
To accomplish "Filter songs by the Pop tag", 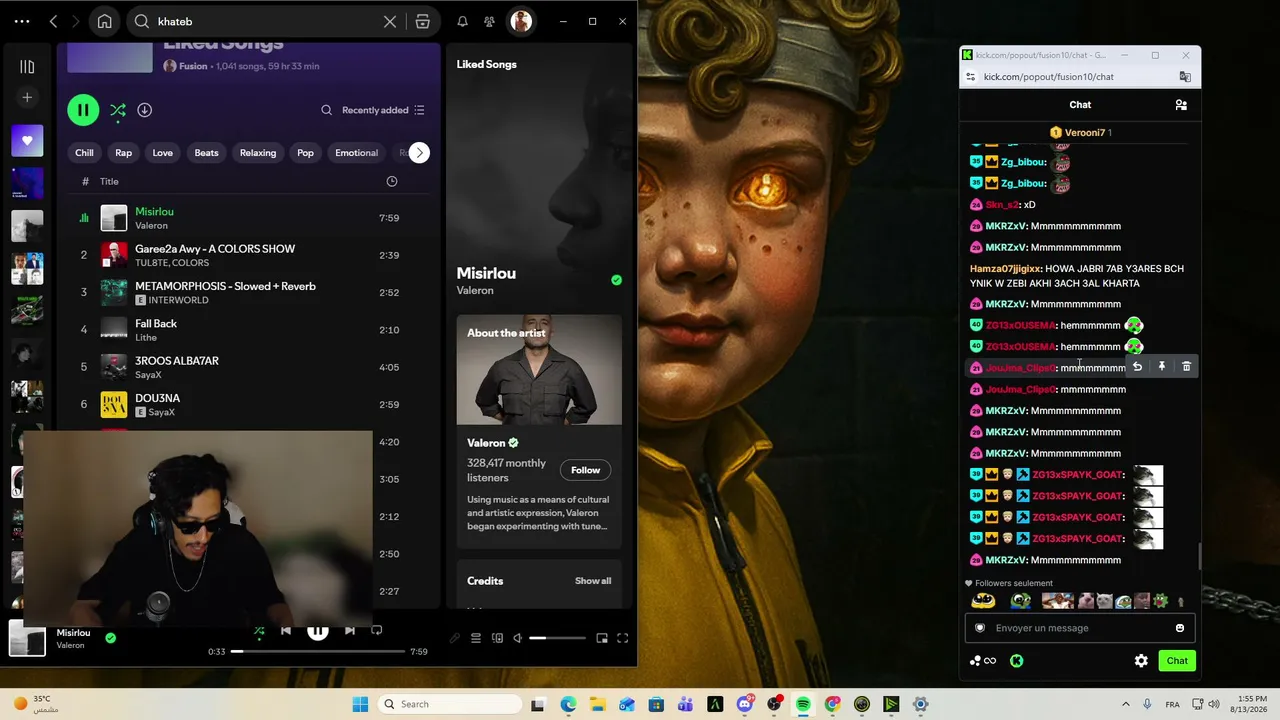I will click(x=305, y=153).
